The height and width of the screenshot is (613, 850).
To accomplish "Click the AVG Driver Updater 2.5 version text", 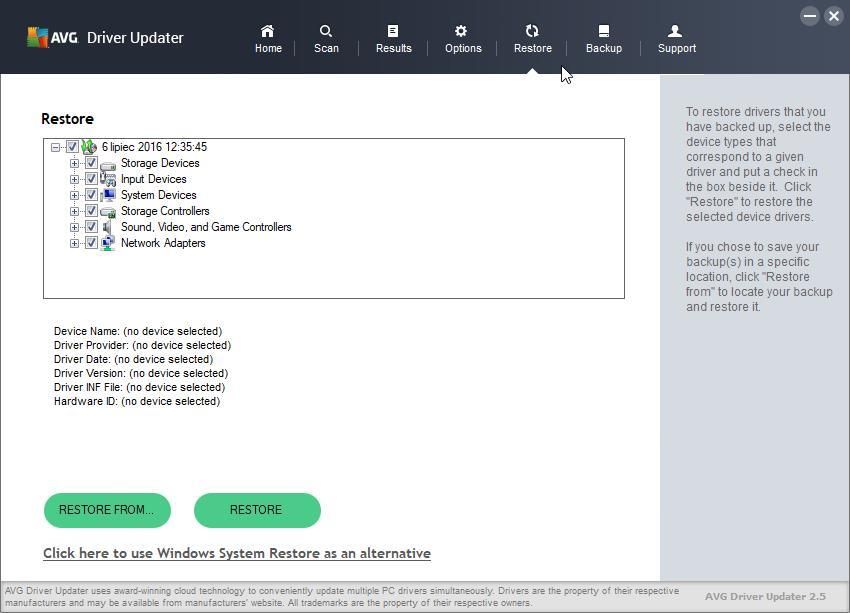I will pyautogui.click(x=765, y=596).
